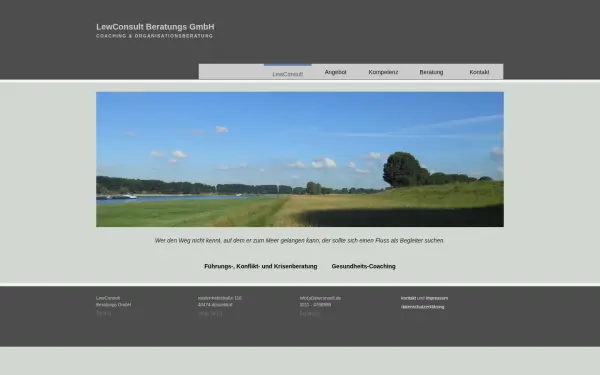Click the footer kontakt link

click(x=408, y=298)
